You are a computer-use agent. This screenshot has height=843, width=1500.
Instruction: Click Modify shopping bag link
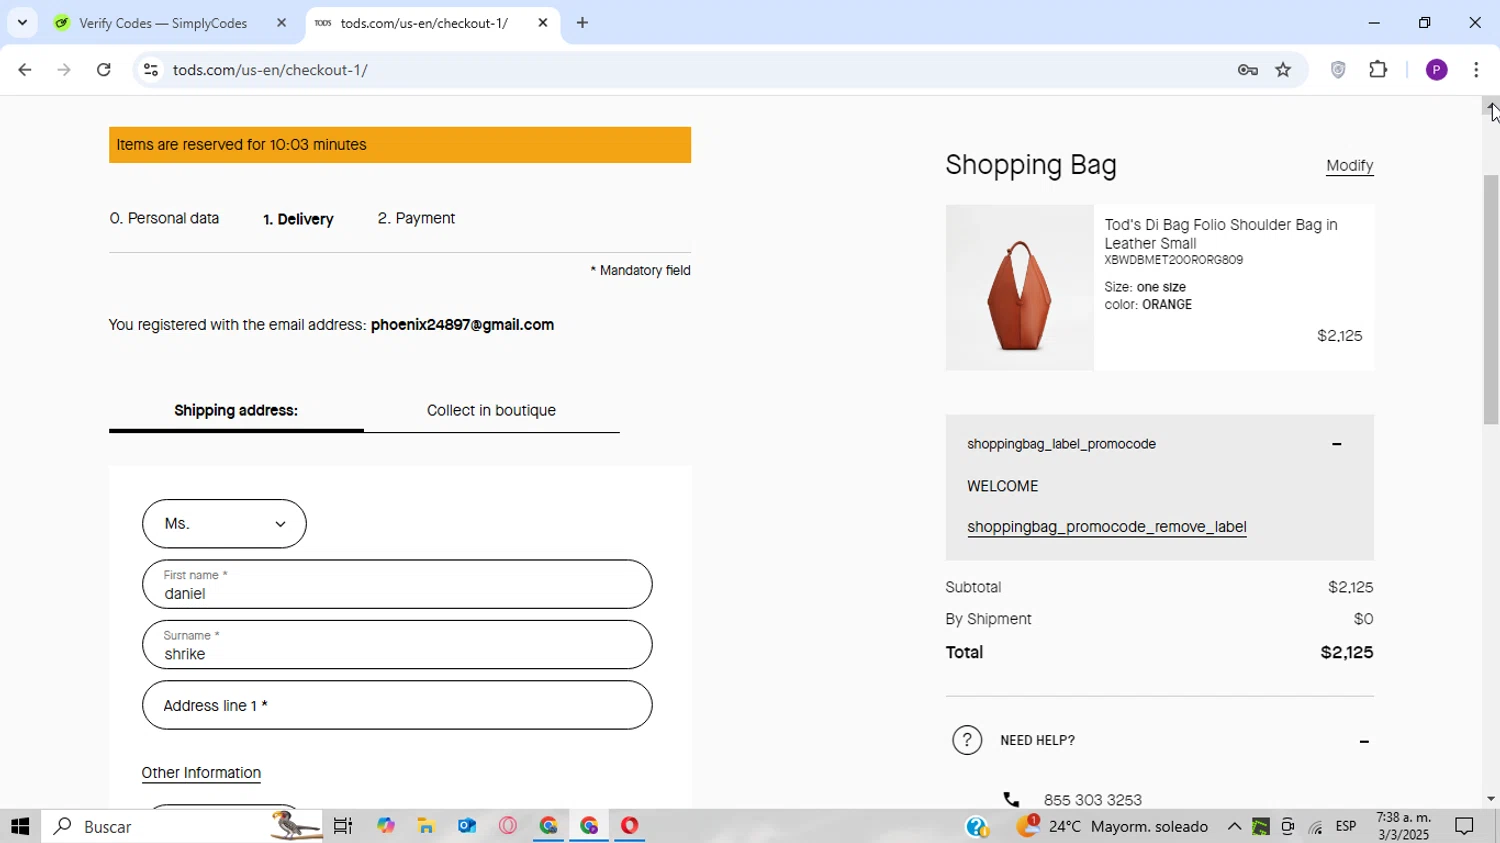(x=1349, y=166)
